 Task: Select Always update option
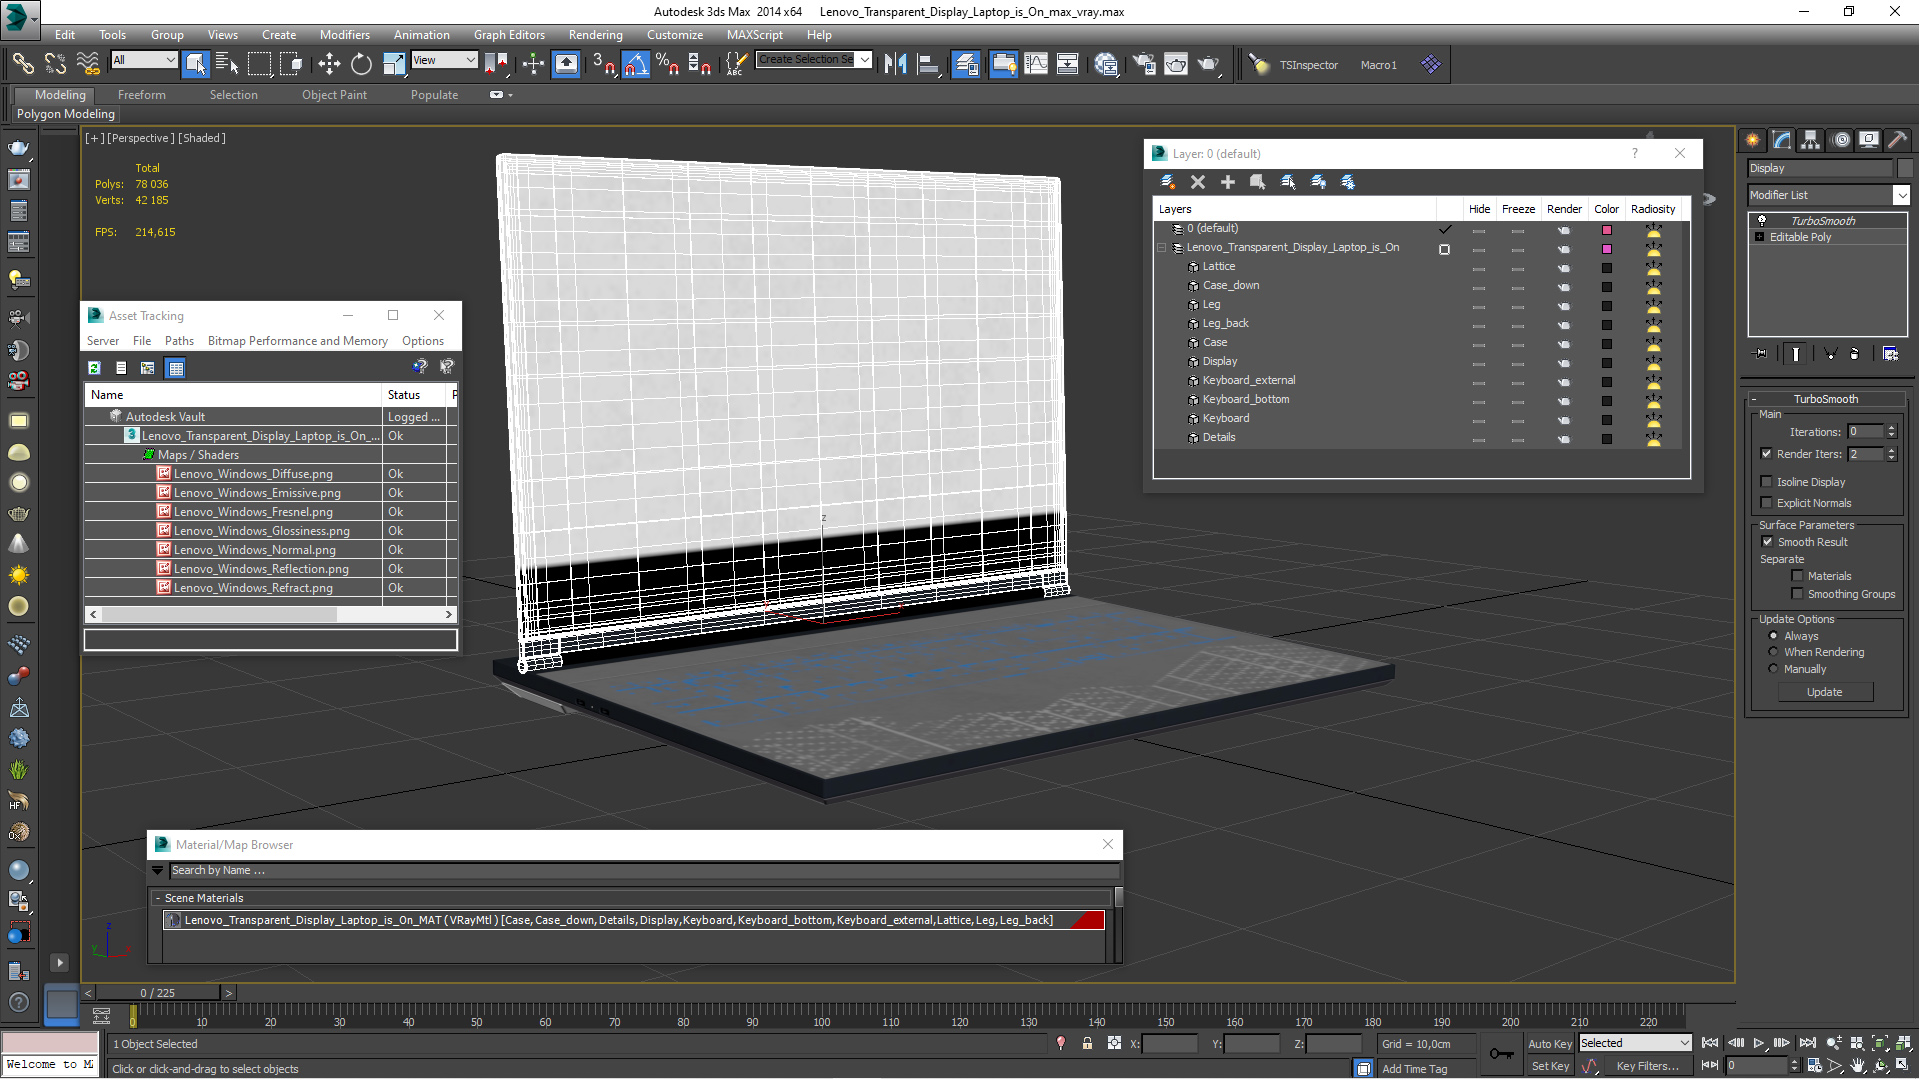pyautogui.click(x=1773, y=636)
